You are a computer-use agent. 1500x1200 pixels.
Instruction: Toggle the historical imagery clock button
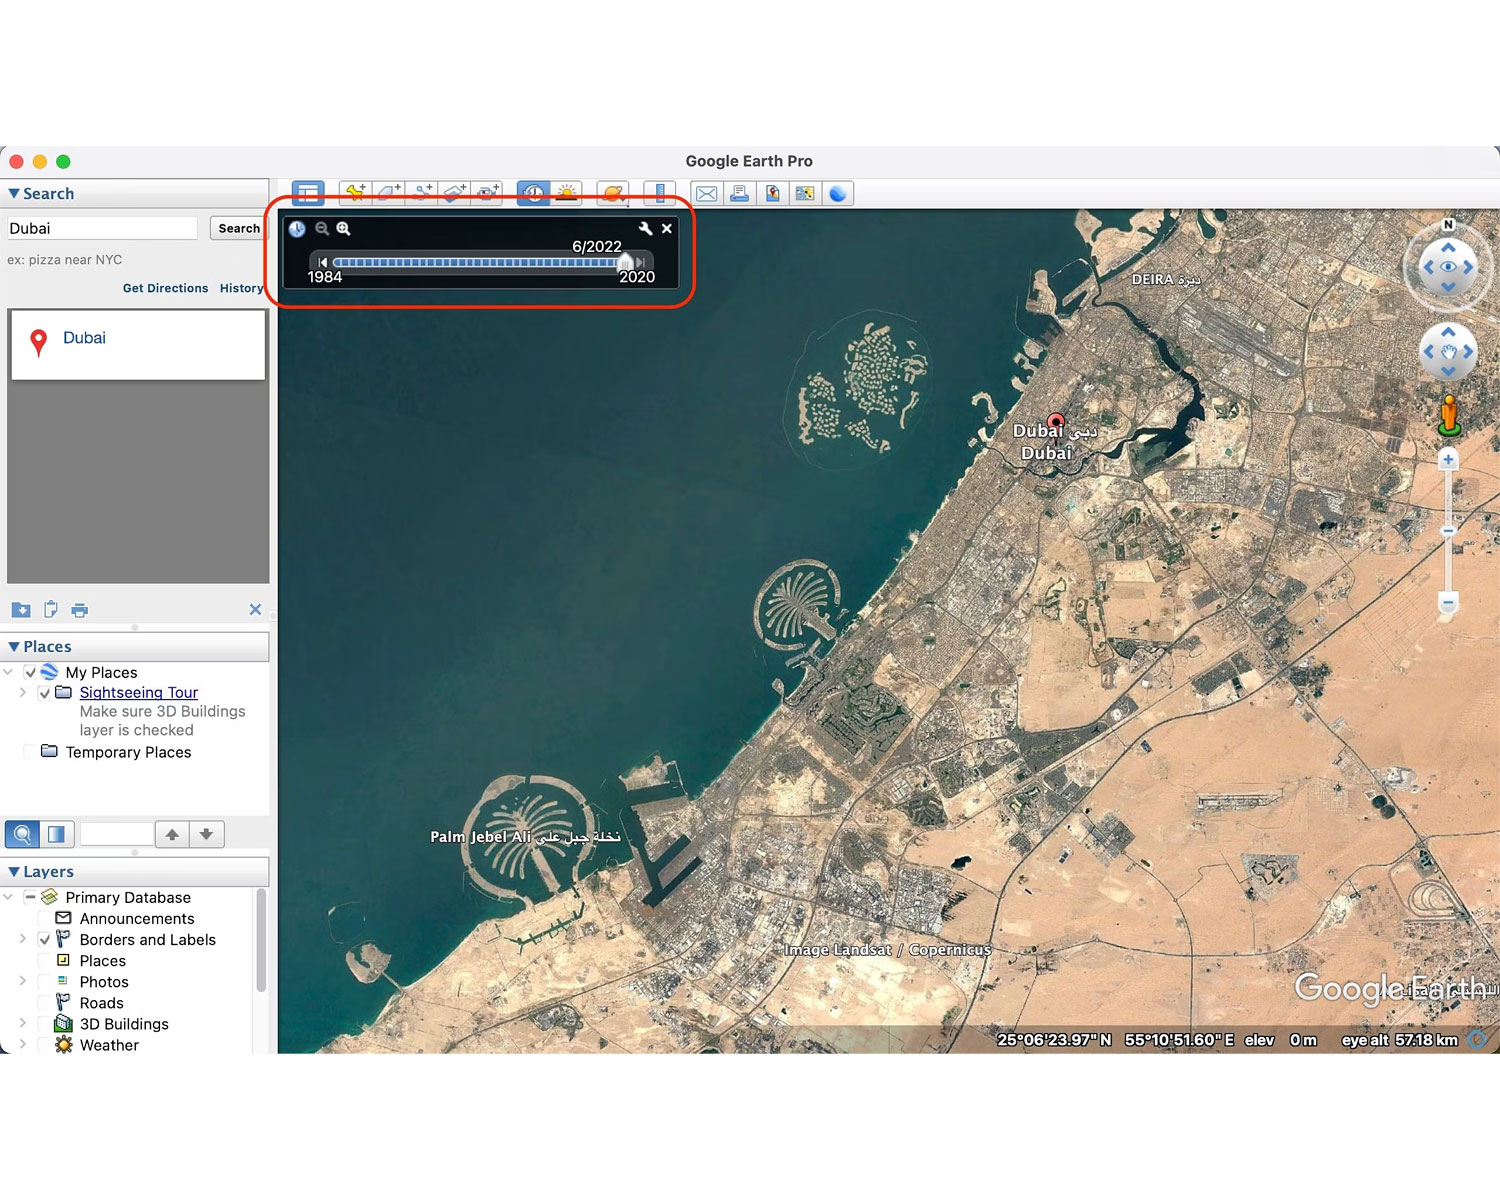533,193
